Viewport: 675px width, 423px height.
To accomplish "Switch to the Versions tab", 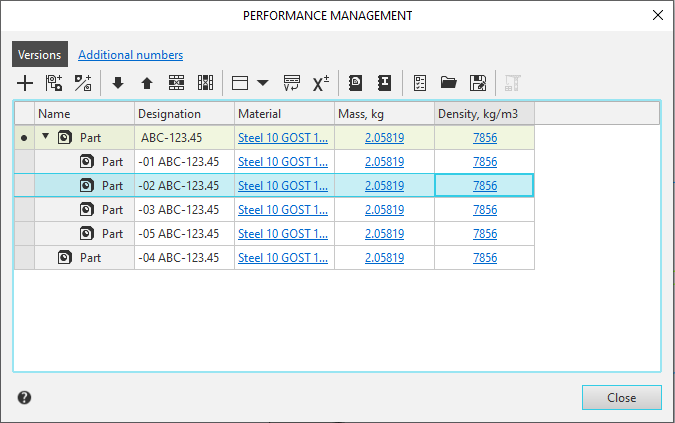I will coord(40,55).
